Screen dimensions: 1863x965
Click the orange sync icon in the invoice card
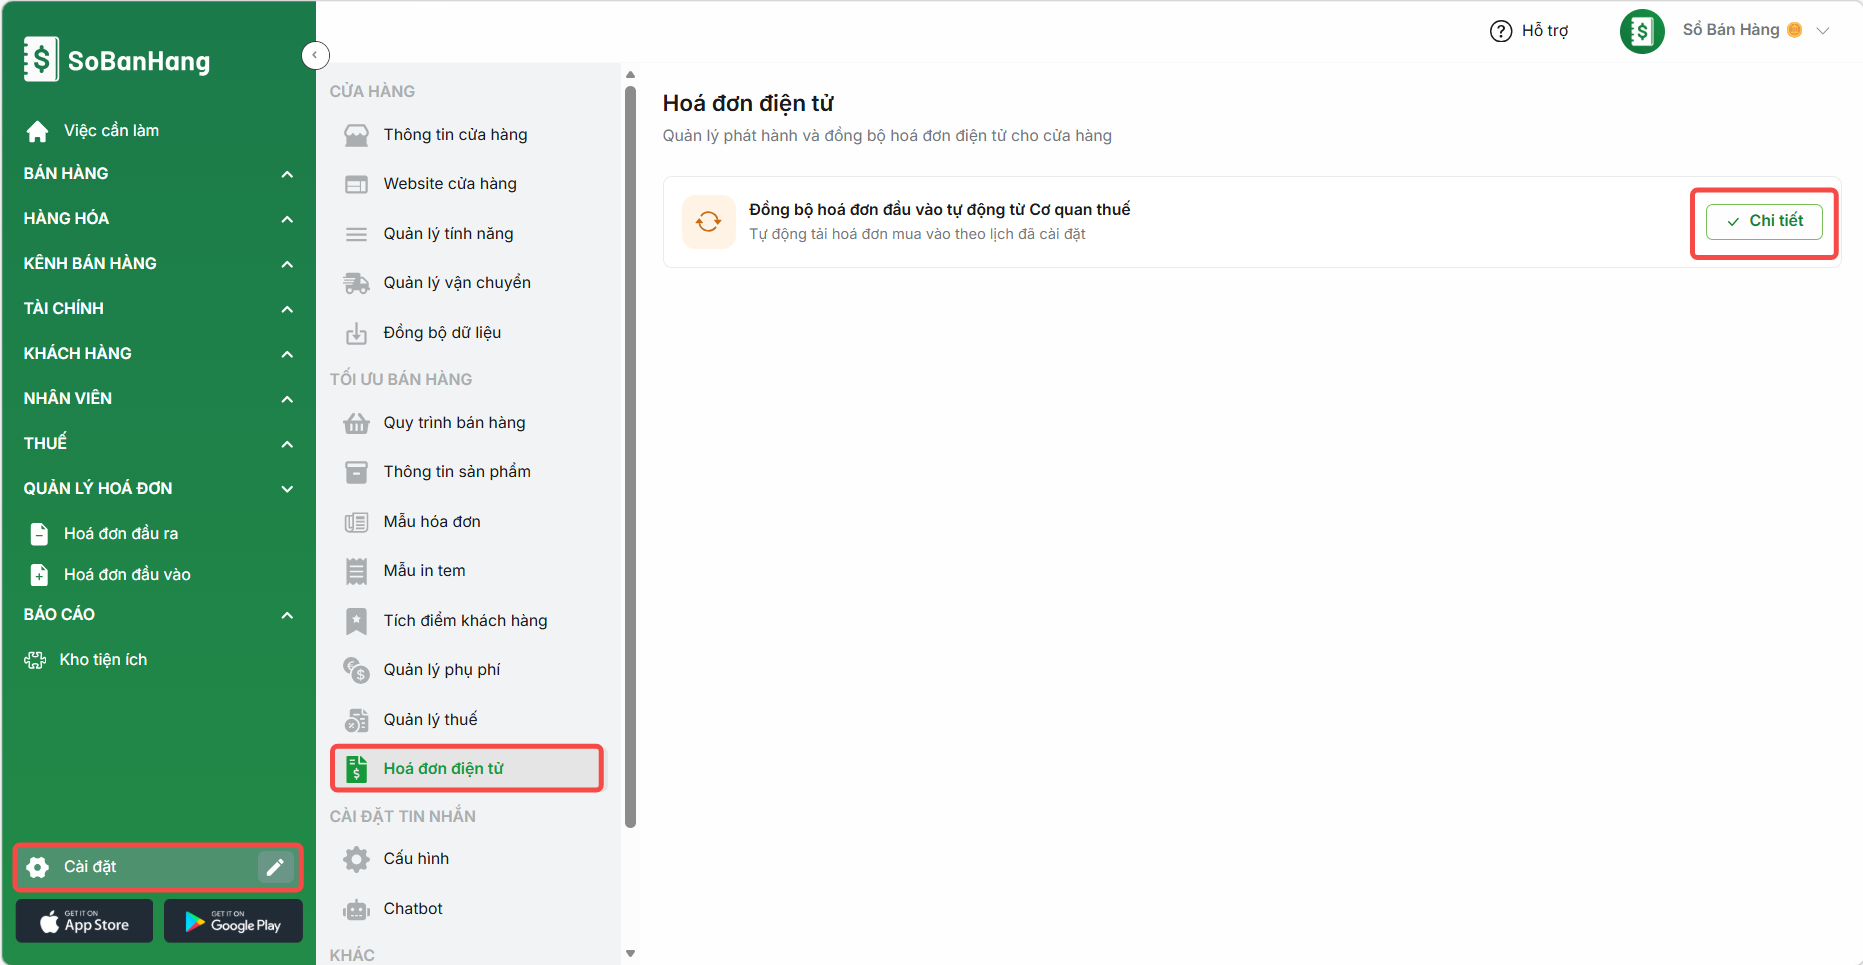708,222
